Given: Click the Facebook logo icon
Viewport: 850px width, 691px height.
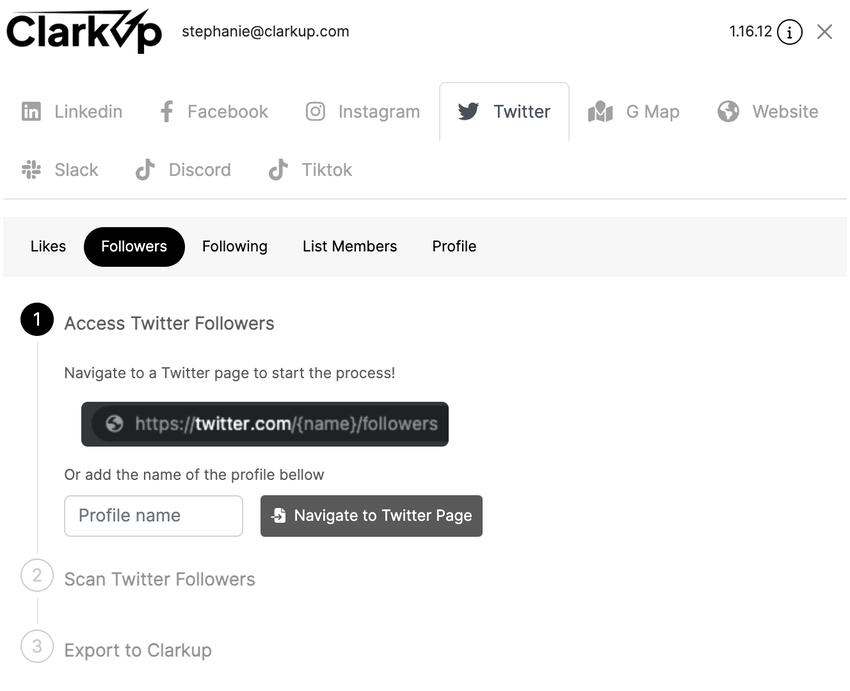Looking at the screenshot, I should (x=166, y=112).
